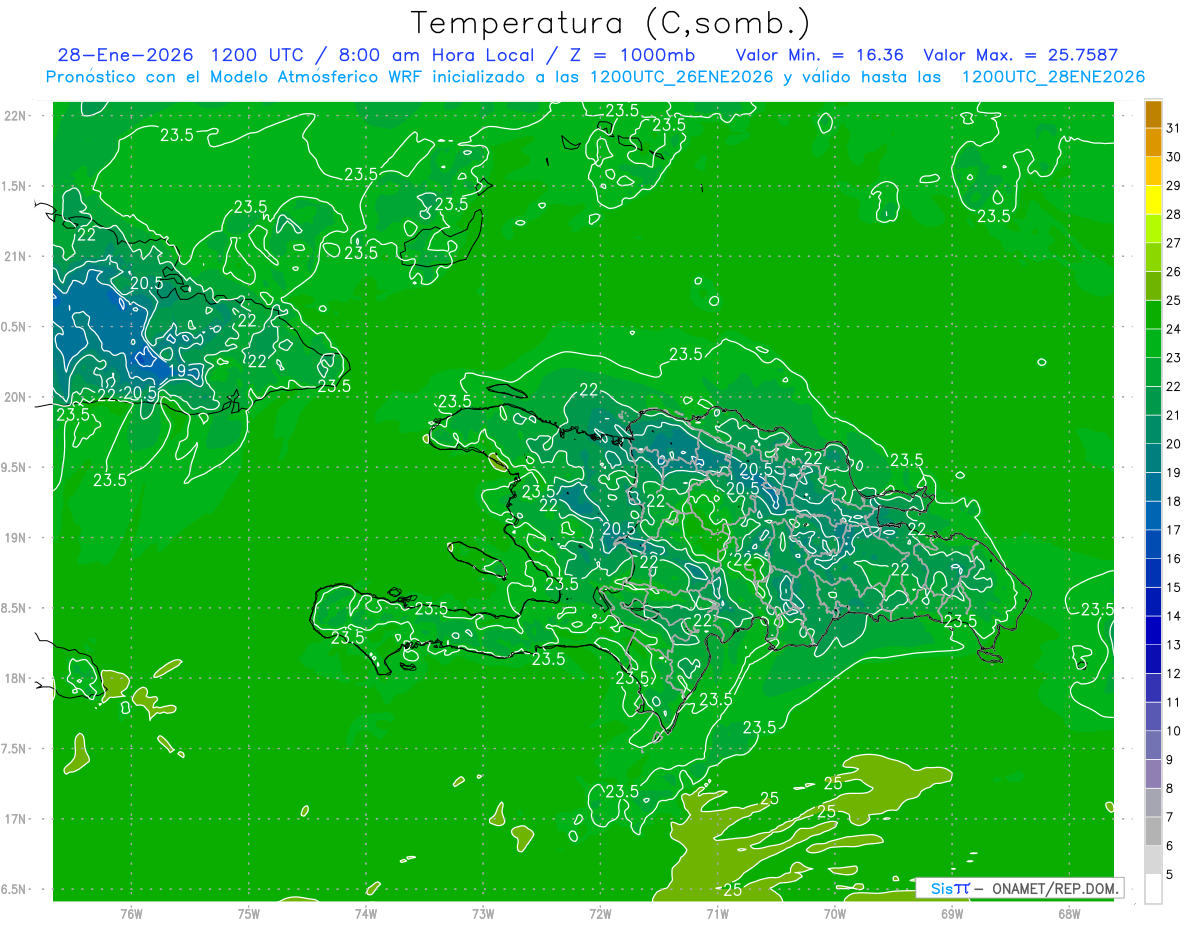The image size is (1200, 927).
Task: Click the orange colorbar swatch between 30 and 31
Action: coord(1153,142)
